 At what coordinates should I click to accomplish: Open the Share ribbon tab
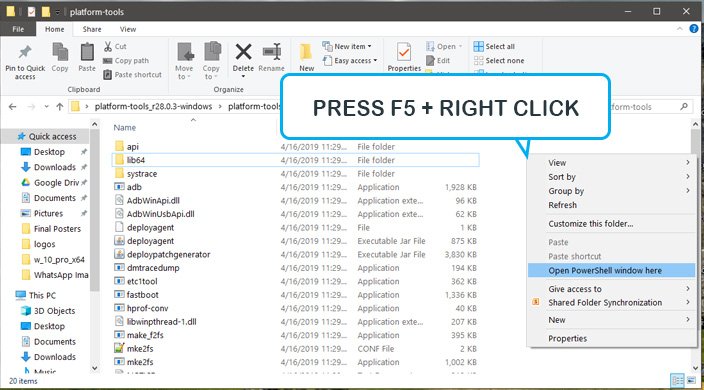[x=92, y=29]
